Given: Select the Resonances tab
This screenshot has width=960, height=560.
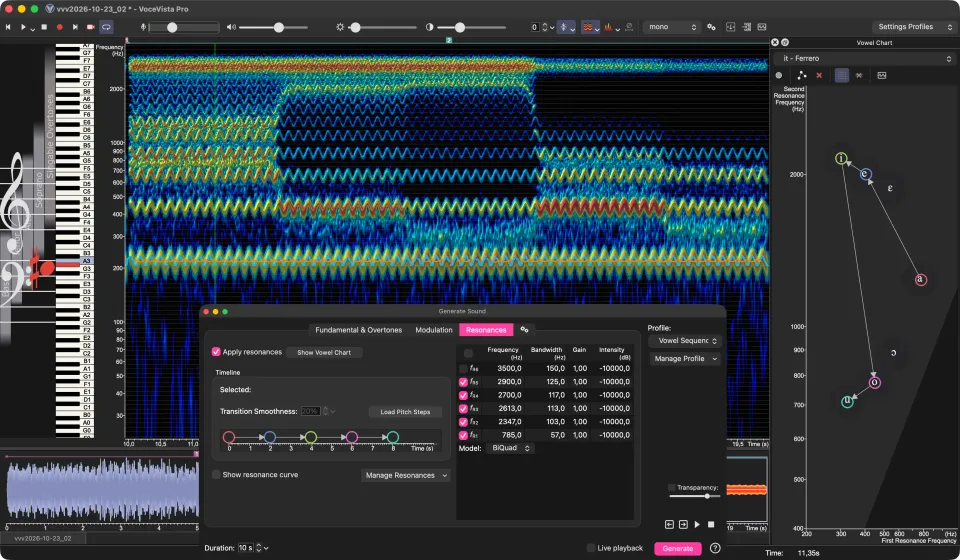Looking at the screenshot, I should 486,330.
